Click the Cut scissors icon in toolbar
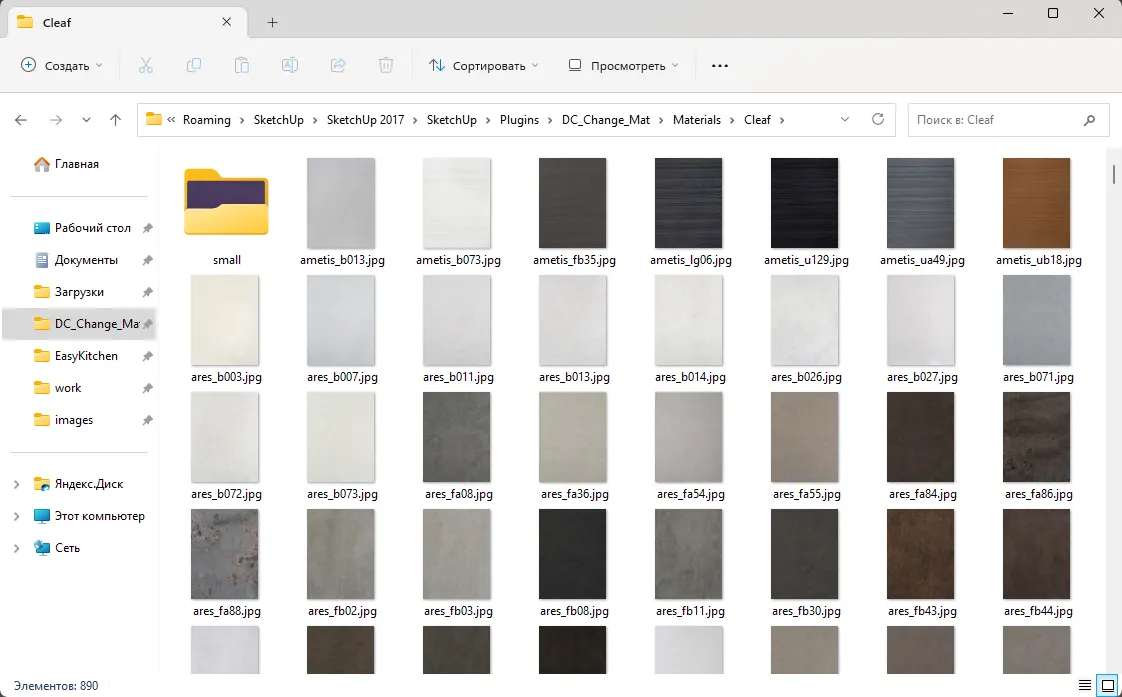The image size is (1122, 697). point(145,65)
